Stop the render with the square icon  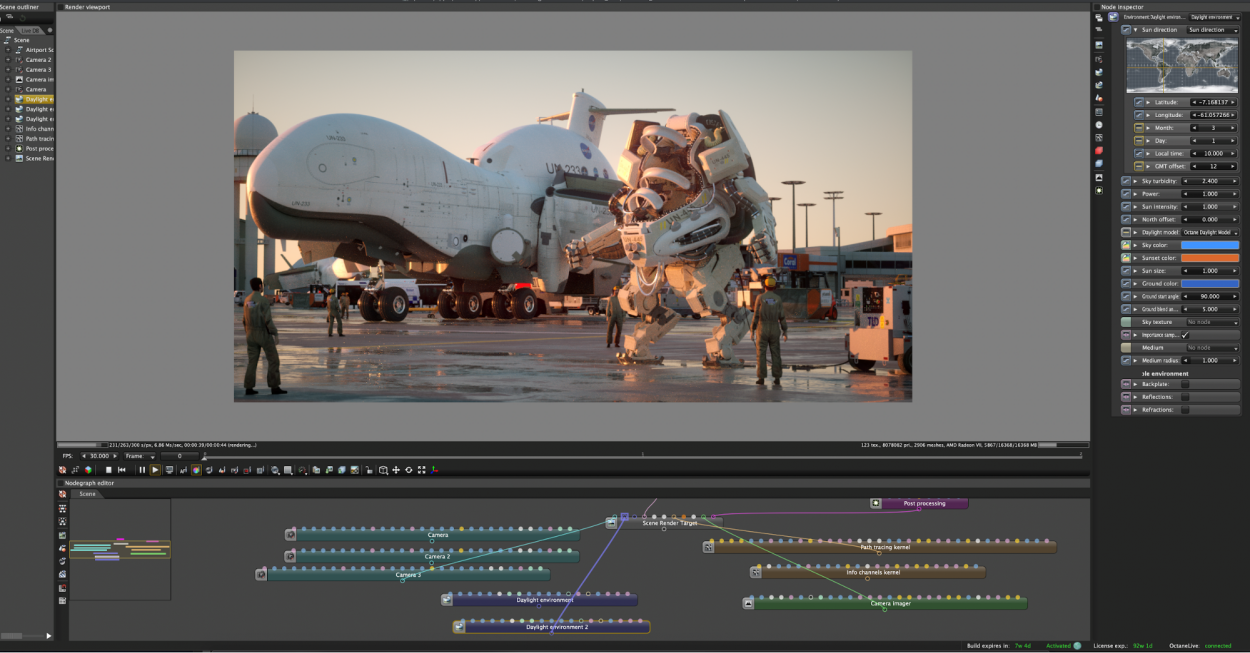(108, 470)
